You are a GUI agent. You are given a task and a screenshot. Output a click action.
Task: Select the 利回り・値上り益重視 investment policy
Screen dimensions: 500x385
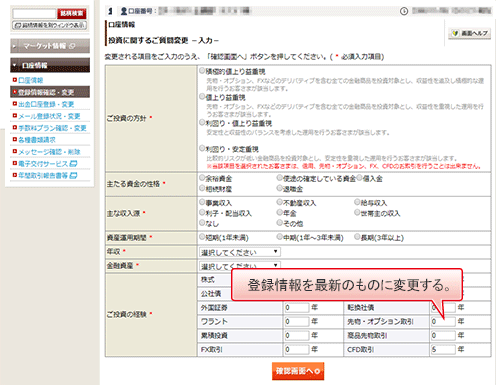coord(202,122)
